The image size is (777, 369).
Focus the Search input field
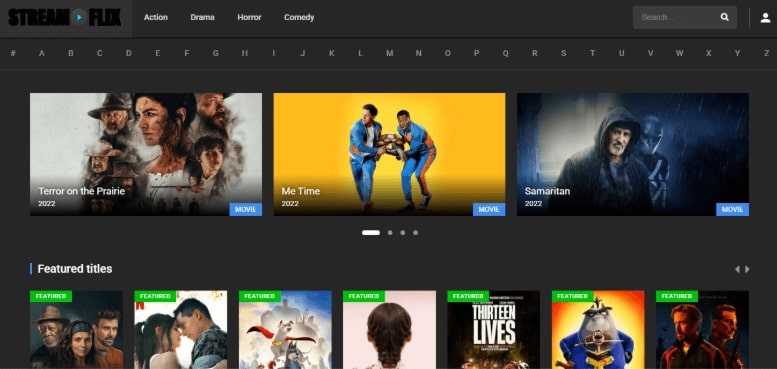click(x=684, y=17)
